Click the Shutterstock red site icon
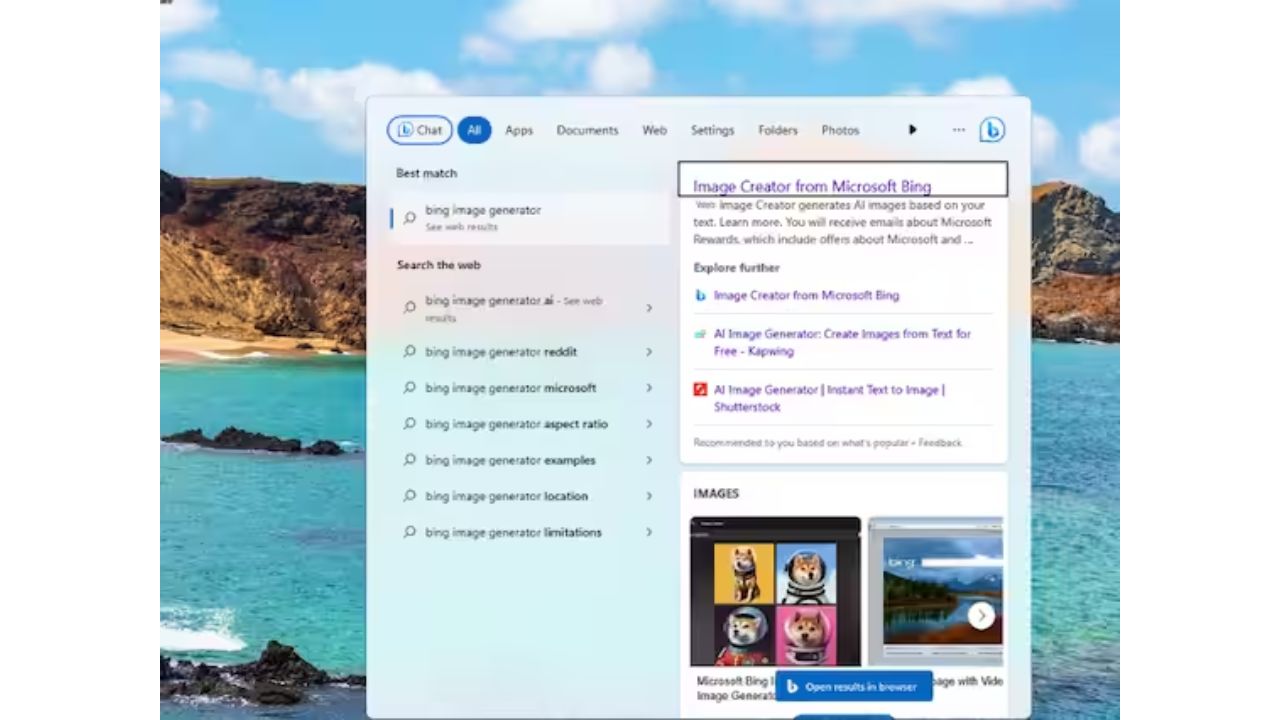This screenshot has width=1280, height=720. pos(700,390)
